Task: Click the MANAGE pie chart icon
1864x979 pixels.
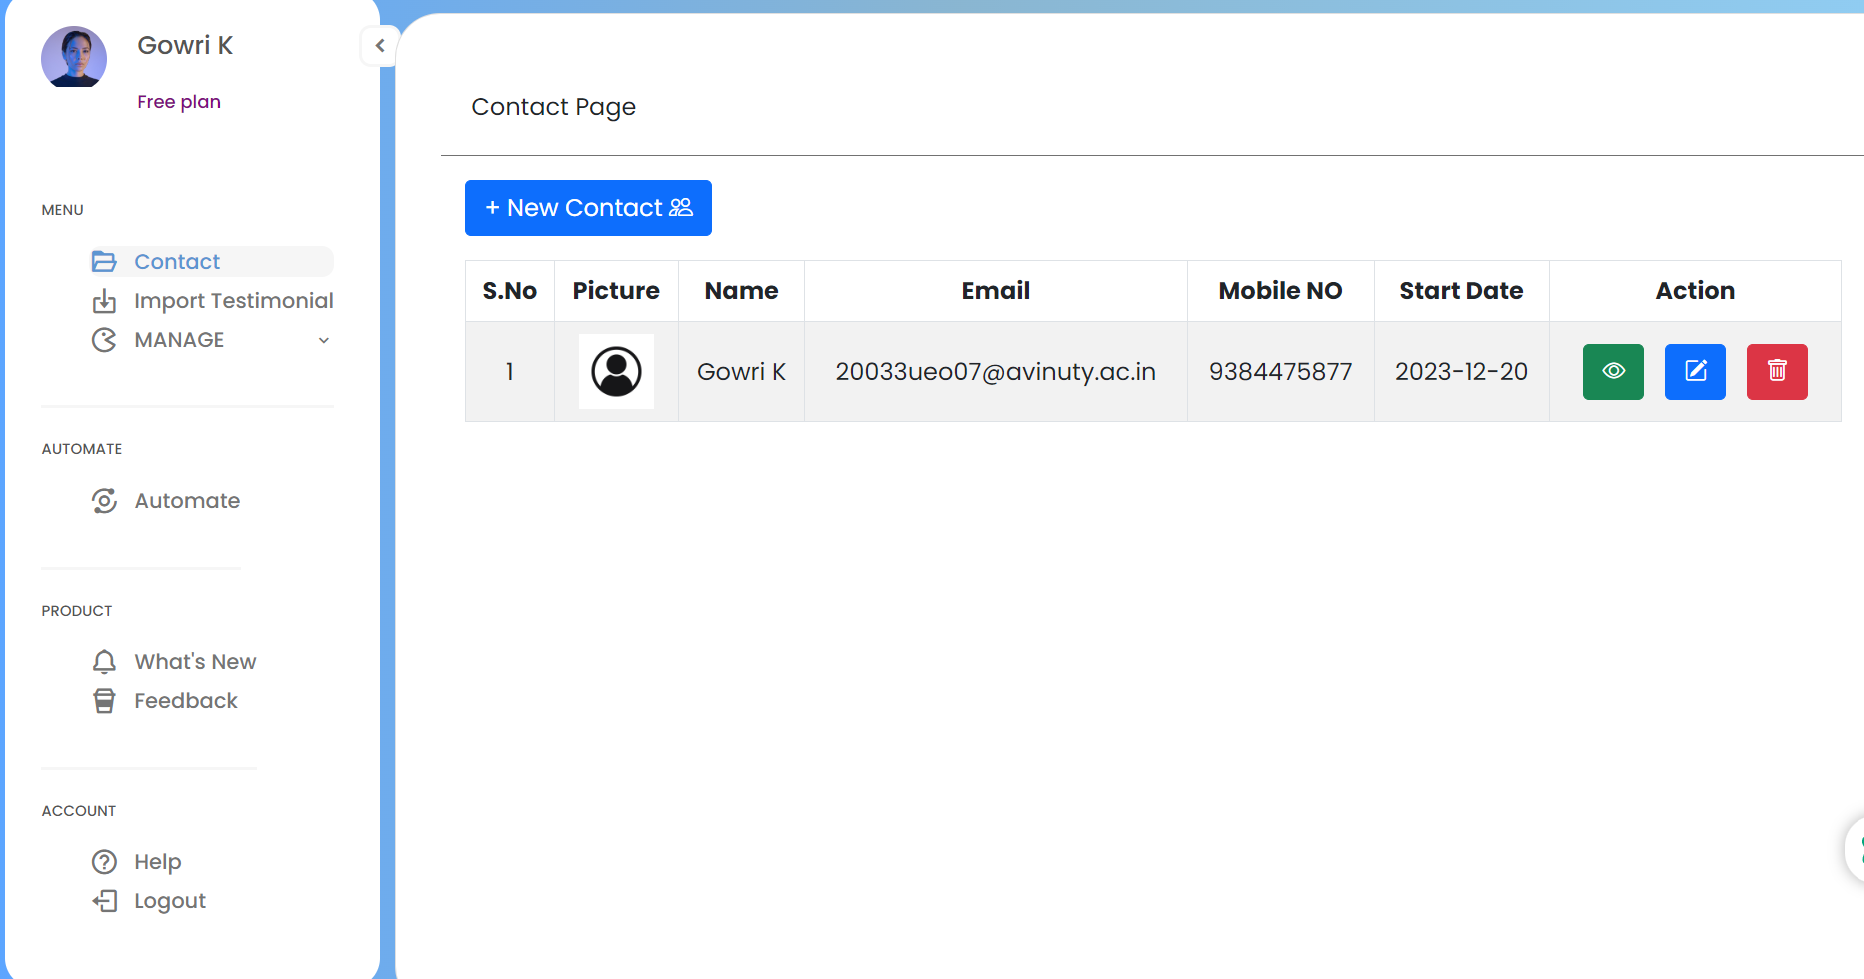Action: pos(104,340)
